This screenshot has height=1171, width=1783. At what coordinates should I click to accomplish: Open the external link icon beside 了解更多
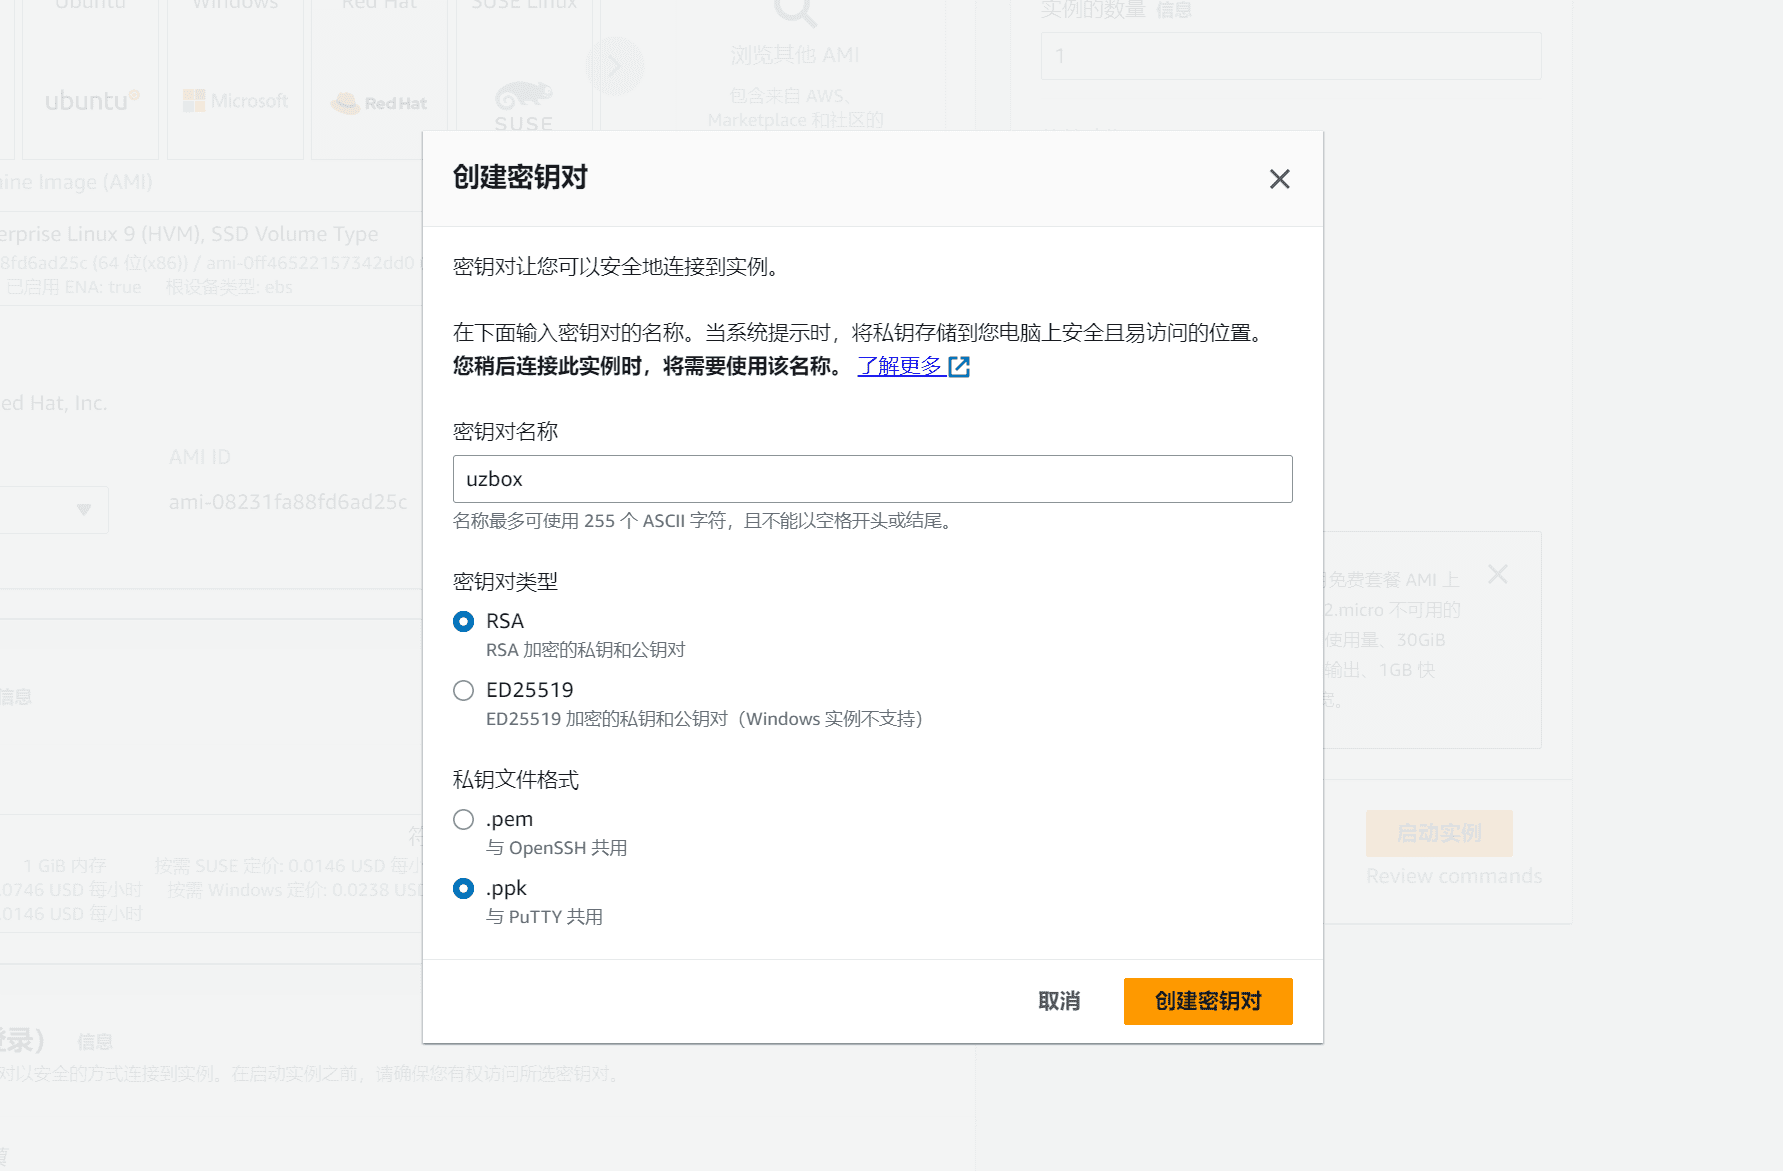point(959,366)
